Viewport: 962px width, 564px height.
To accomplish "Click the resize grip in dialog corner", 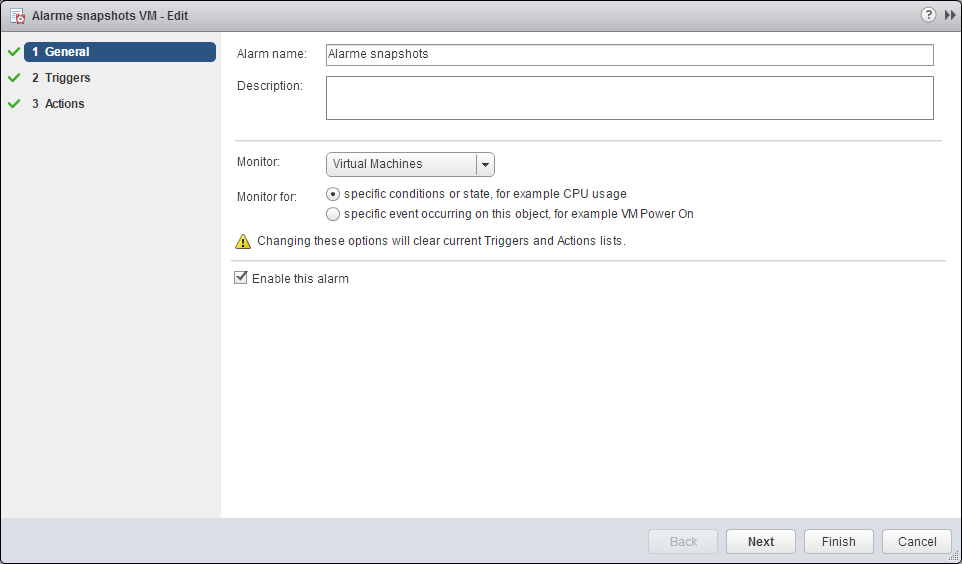I will (x=953, y=556).
